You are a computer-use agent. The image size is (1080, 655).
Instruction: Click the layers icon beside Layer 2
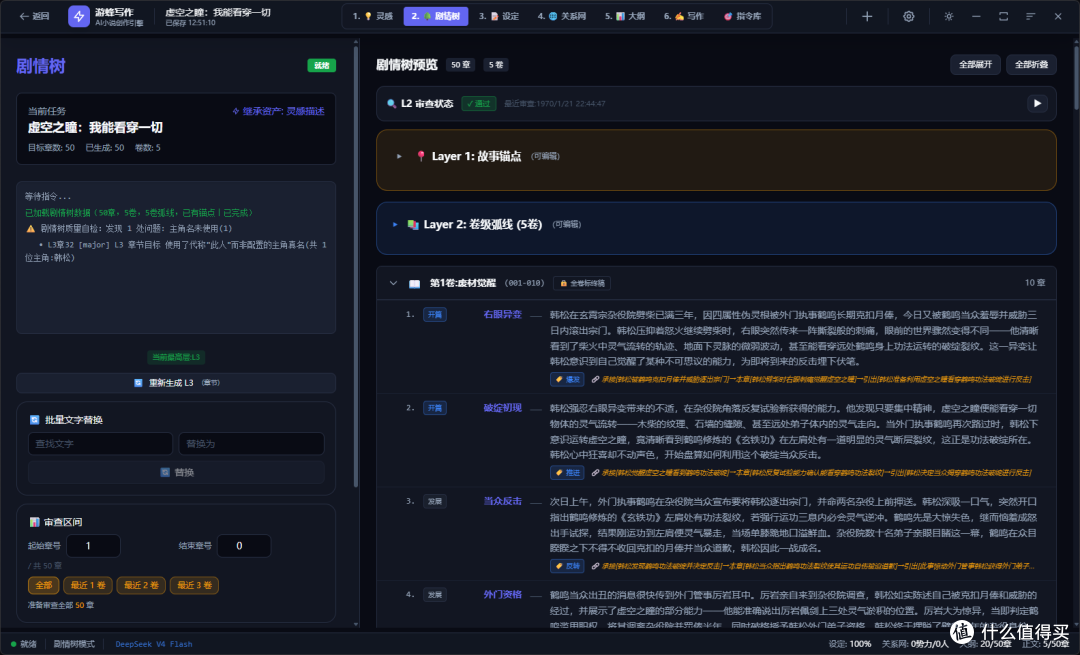coord(413,225)
